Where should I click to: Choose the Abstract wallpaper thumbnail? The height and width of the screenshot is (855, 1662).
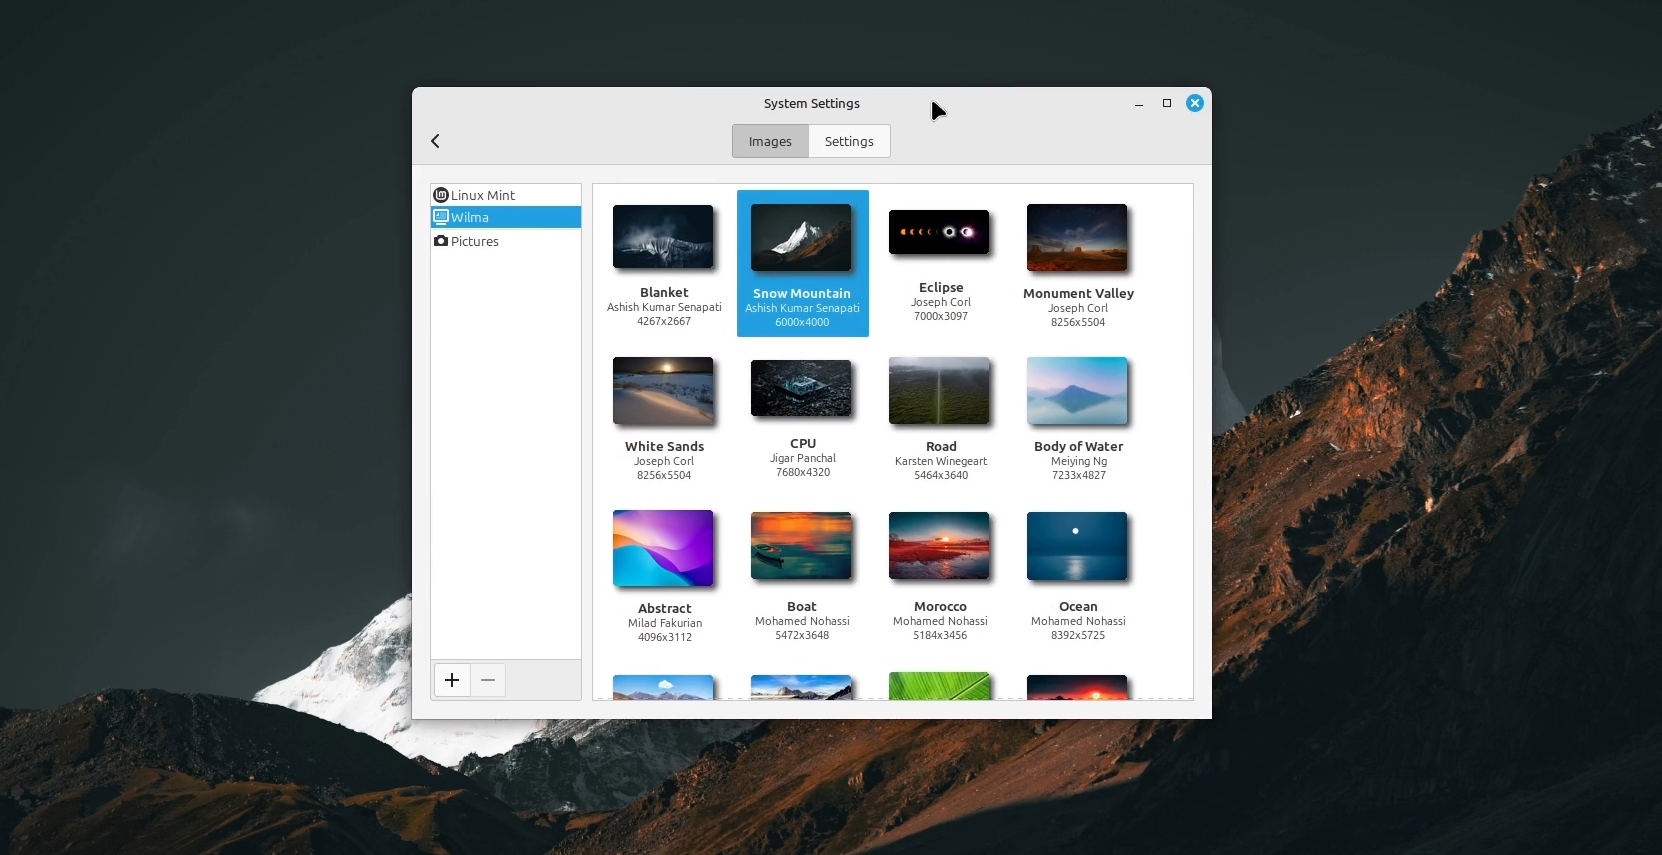(x=663, y=548)
